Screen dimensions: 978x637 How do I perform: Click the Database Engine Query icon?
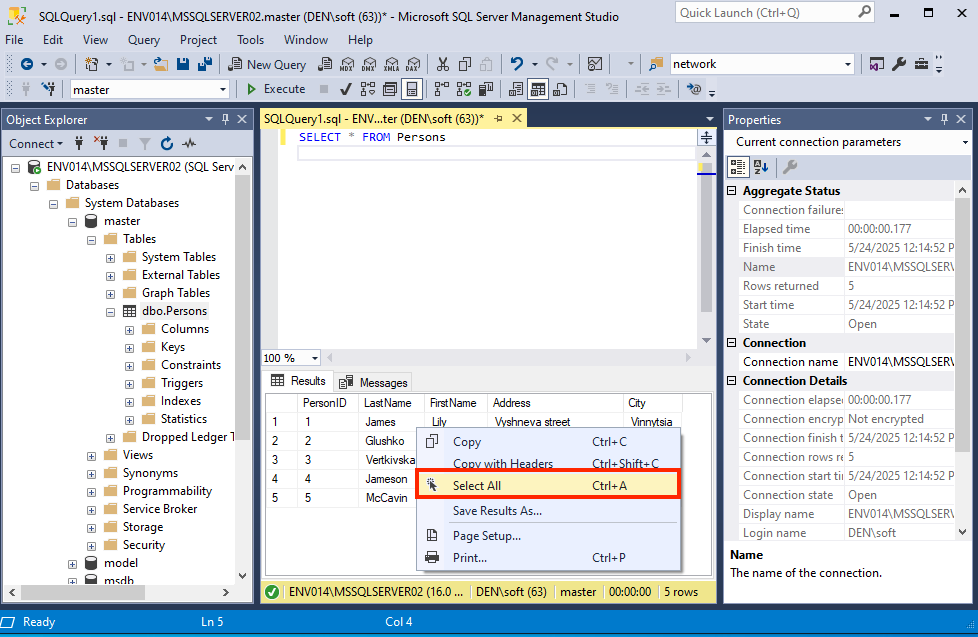[325, 64]
